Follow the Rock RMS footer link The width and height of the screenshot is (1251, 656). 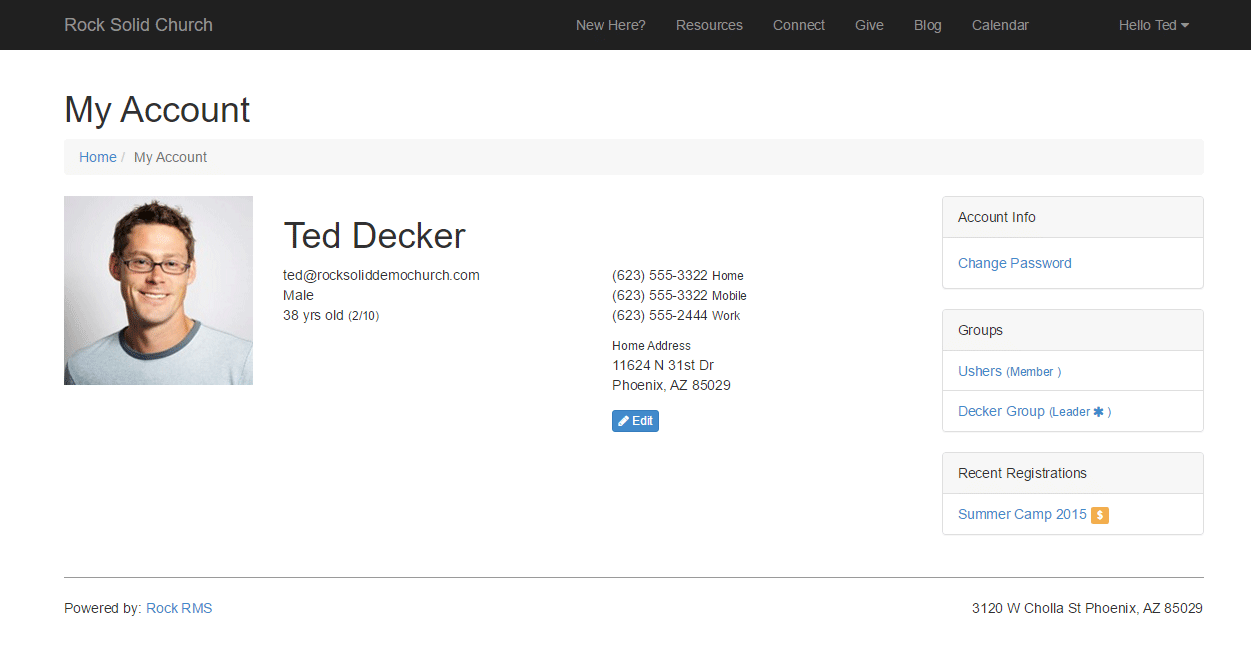coord(179,608)
